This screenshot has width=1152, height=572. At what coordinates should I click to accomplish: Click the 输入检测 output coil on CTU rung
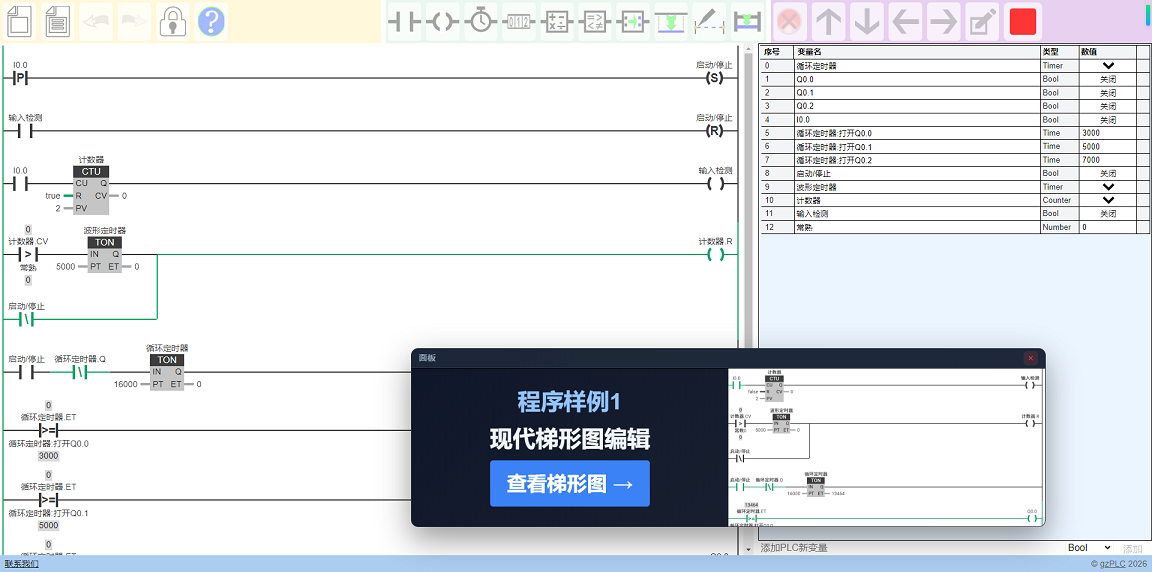[x=715, y=184]
